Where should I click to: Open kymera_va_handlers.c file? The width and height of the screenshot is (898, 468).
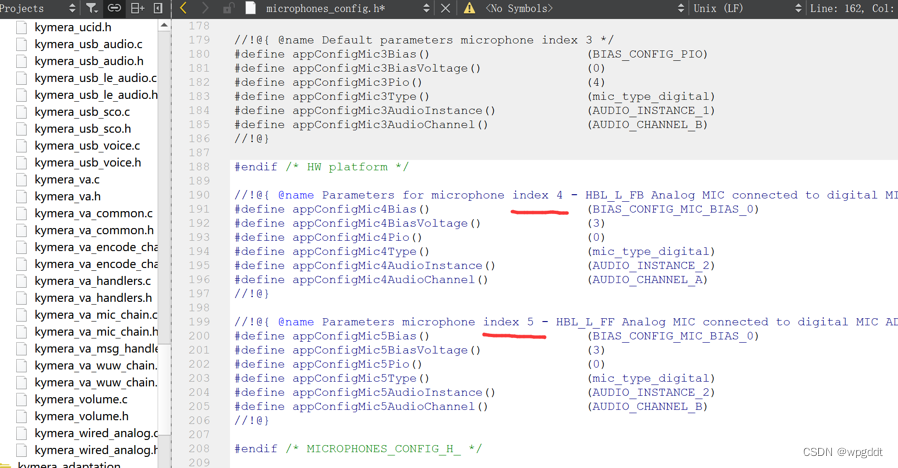pos(93,281)
